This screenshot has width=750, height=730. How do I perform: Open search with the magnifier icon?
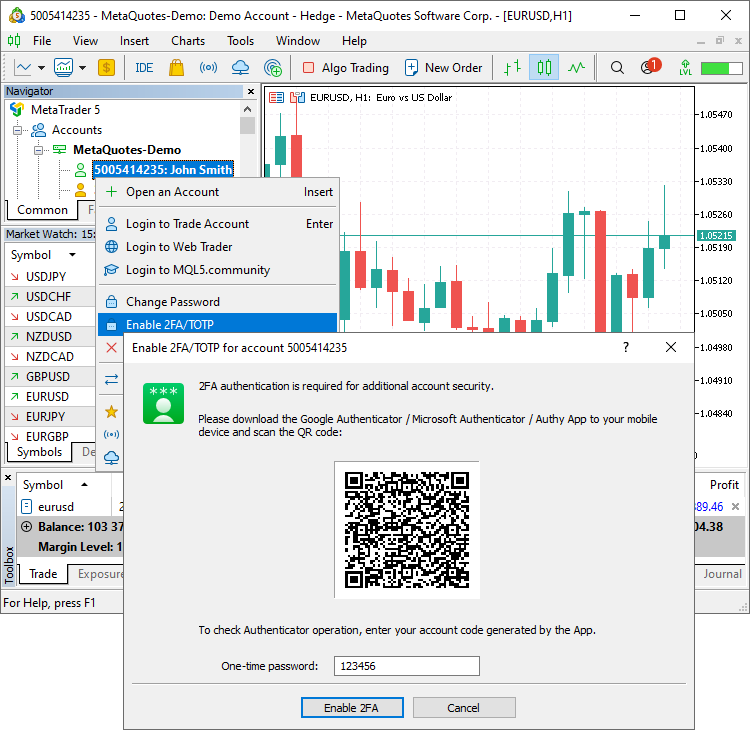point(617,68)
